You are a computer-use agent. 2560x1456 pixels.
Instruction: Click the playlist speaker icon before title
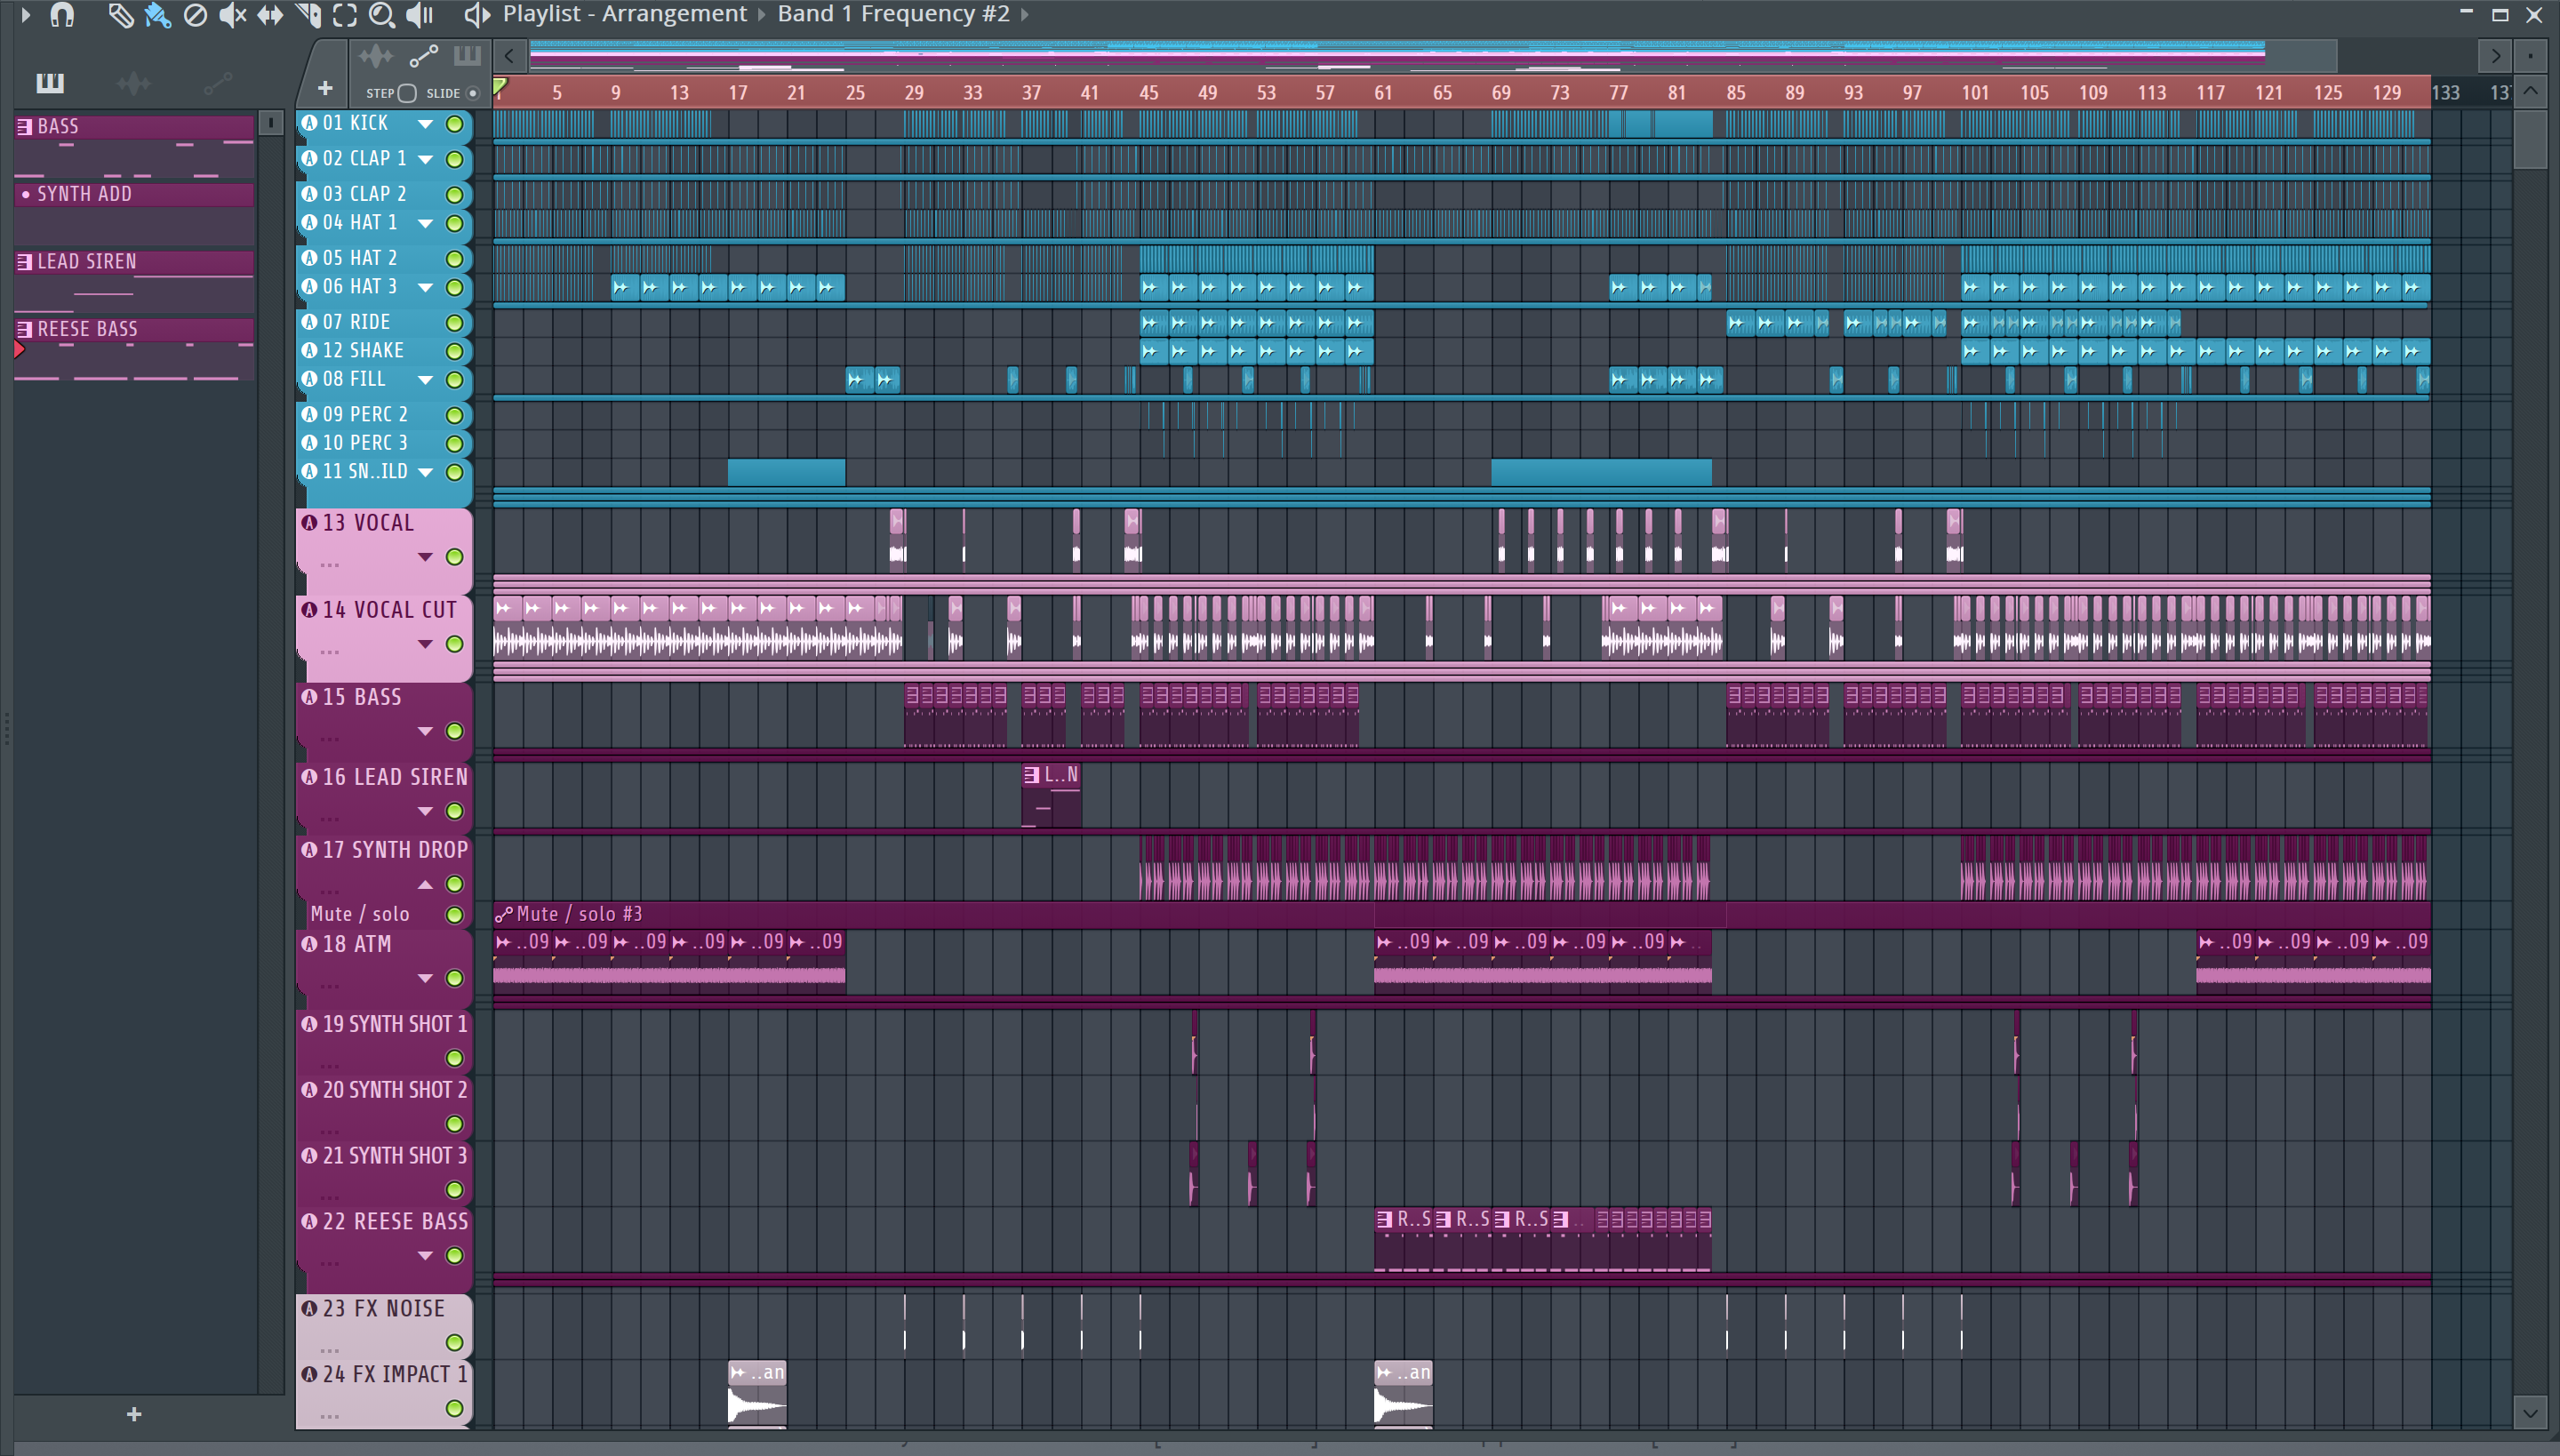coord(477,15)
